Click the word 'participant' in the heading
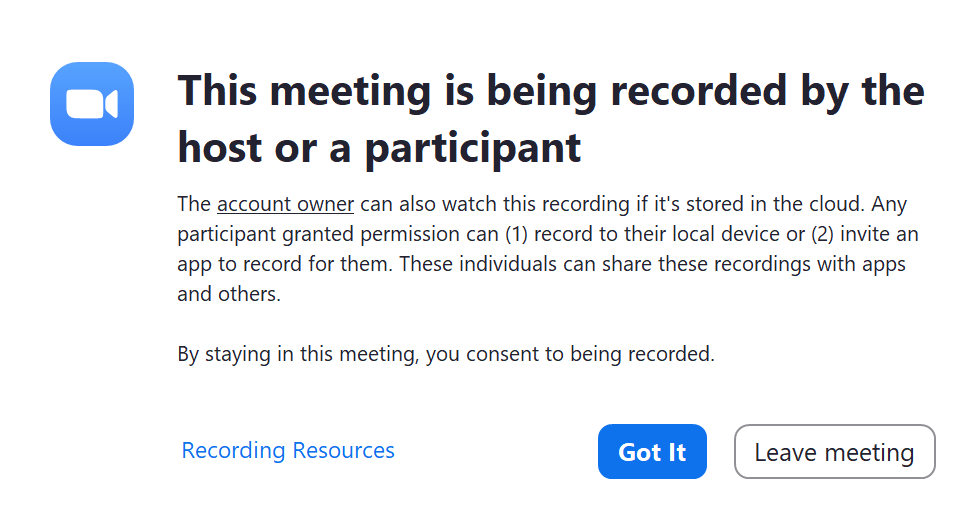 (473, 148)
